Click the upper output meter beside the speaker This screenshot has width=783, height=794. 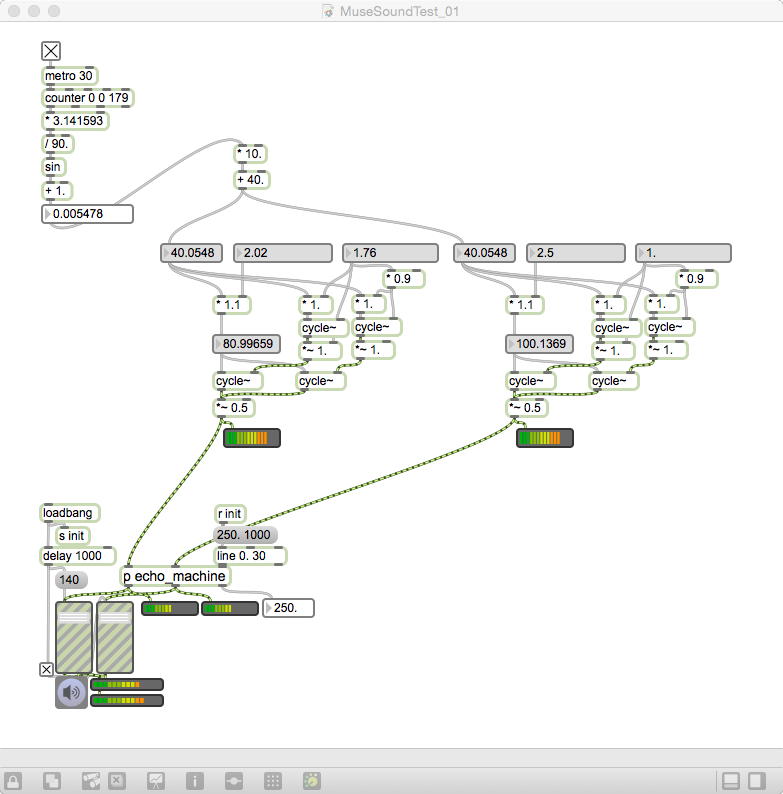tap(127, 685)
